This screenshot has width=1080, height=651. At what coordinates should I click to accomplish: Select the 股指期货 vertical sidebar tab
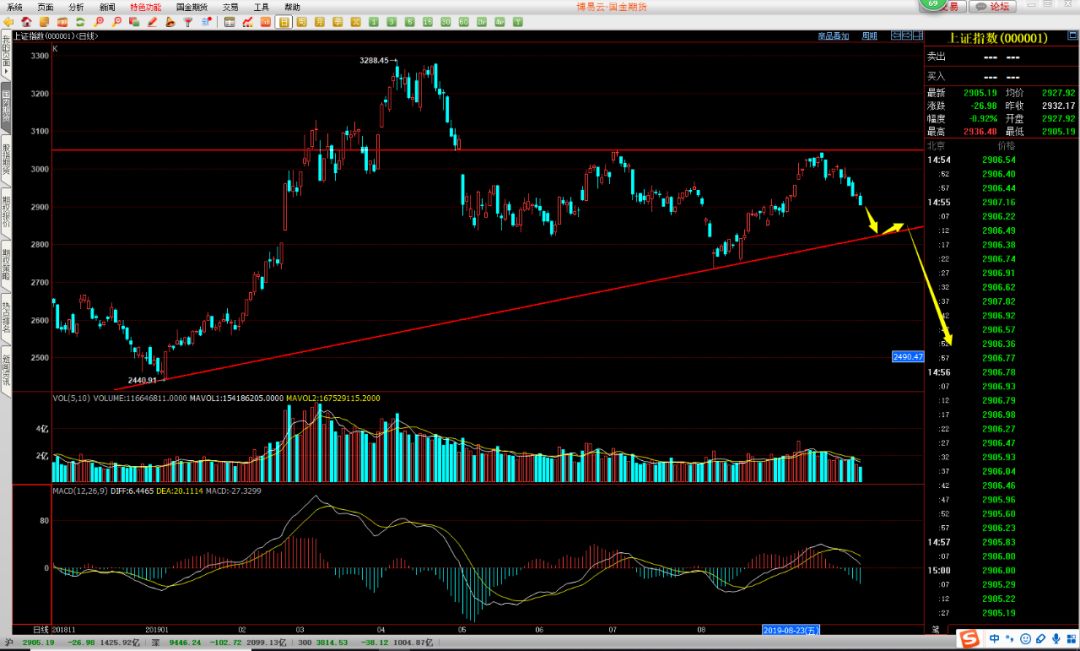click(6, 159)
